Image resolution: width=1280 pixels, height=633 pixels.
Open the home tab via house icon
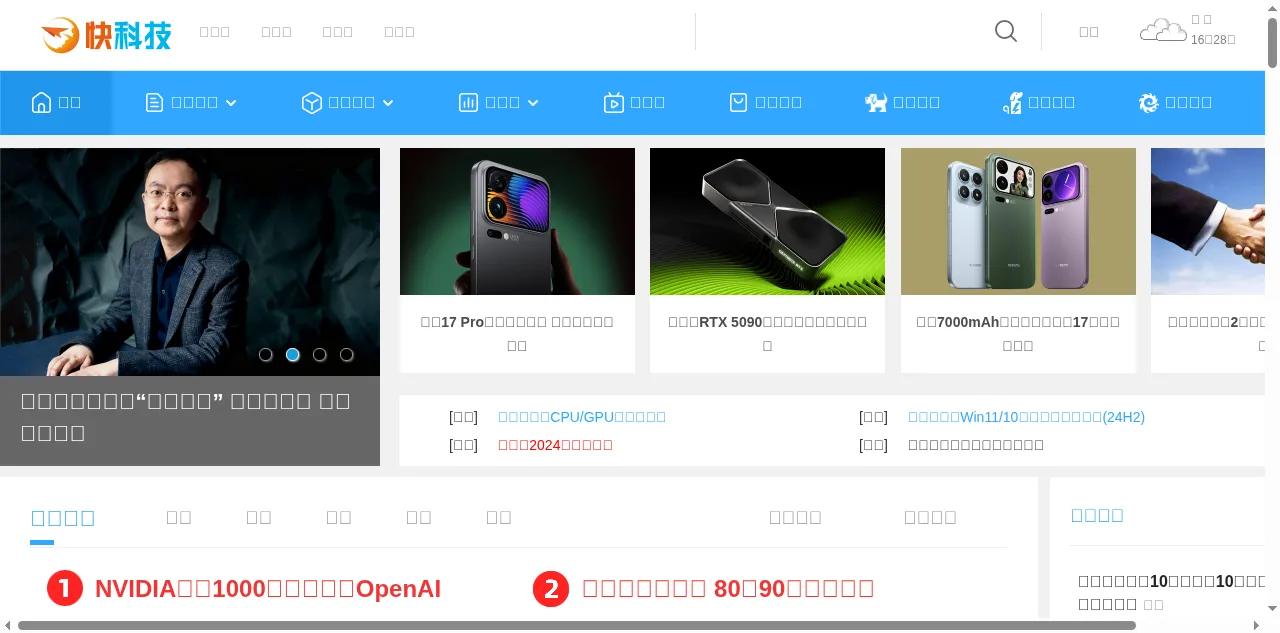click(x=41, y=102)
